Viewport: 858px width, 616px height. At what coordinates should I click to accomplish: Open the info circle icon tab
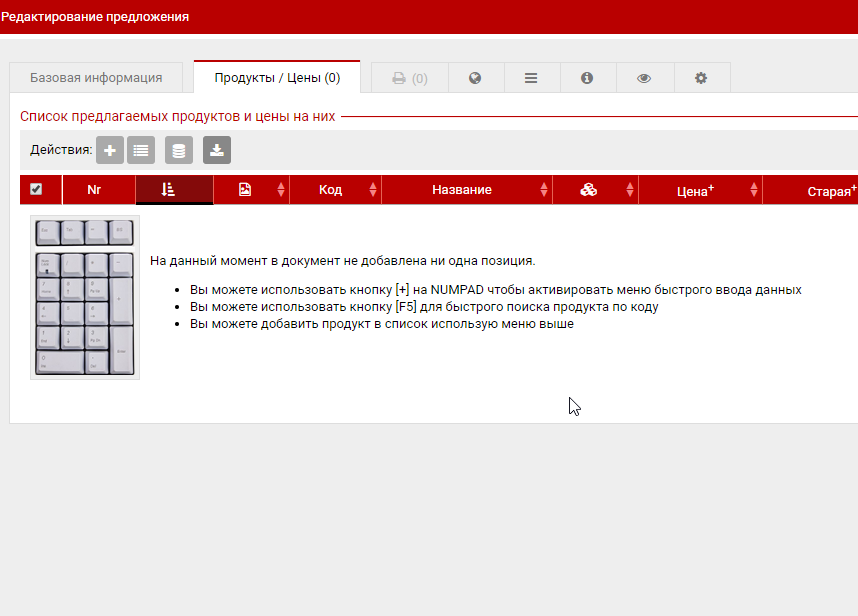coord(587,78)
